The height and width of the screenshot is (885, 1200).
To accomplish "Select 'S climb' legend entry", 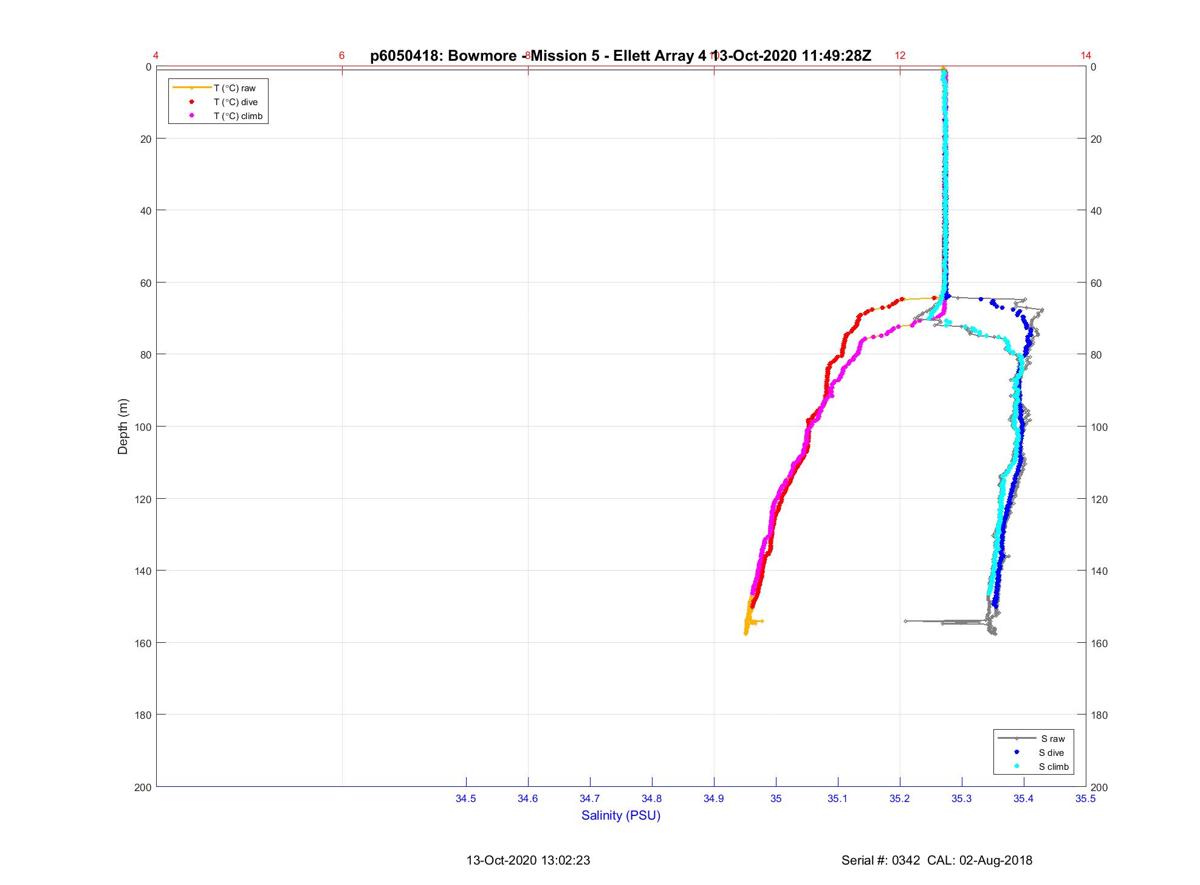I will pos(1056,766).
